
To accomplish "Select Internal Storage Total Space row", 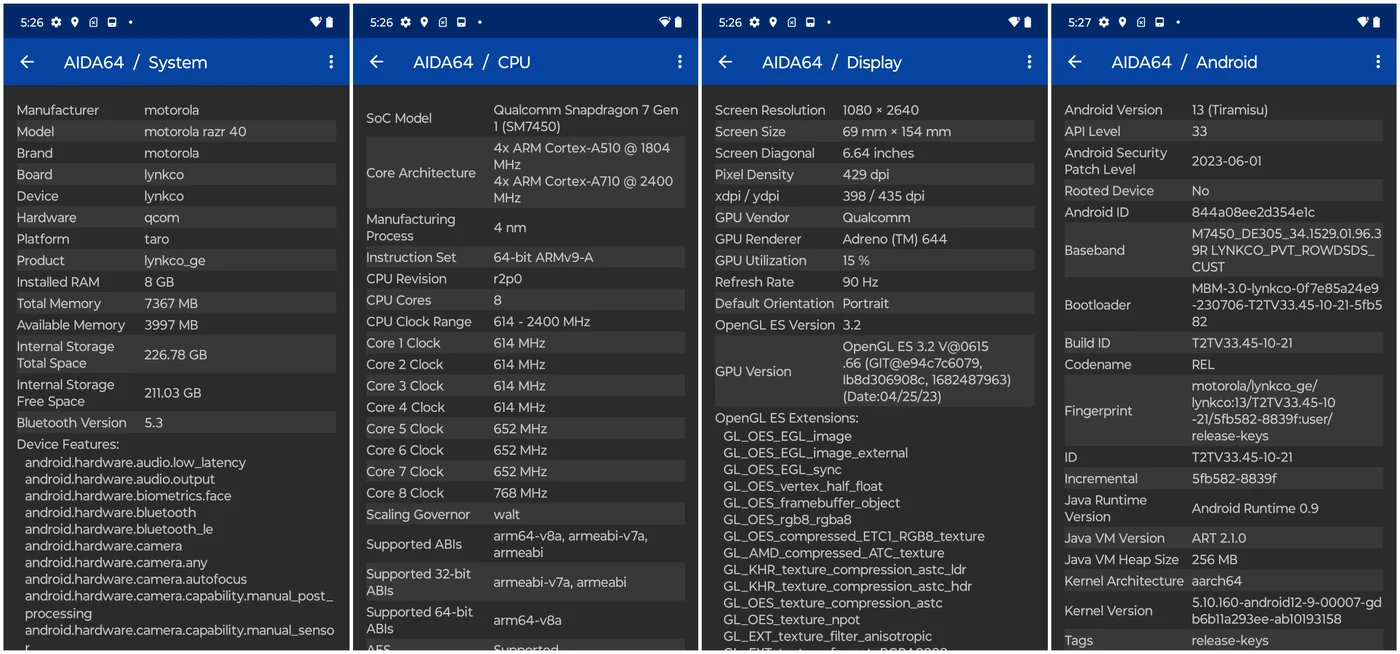I will coord(175,355).
